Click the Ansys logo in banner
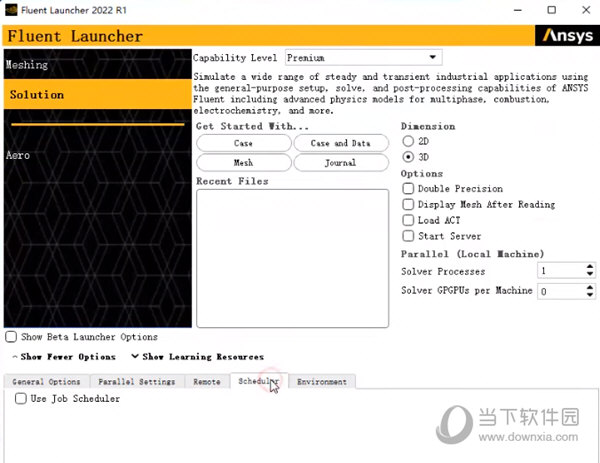Image resolution: width=600 pixels, height=463 pixels. coord(567,36)
